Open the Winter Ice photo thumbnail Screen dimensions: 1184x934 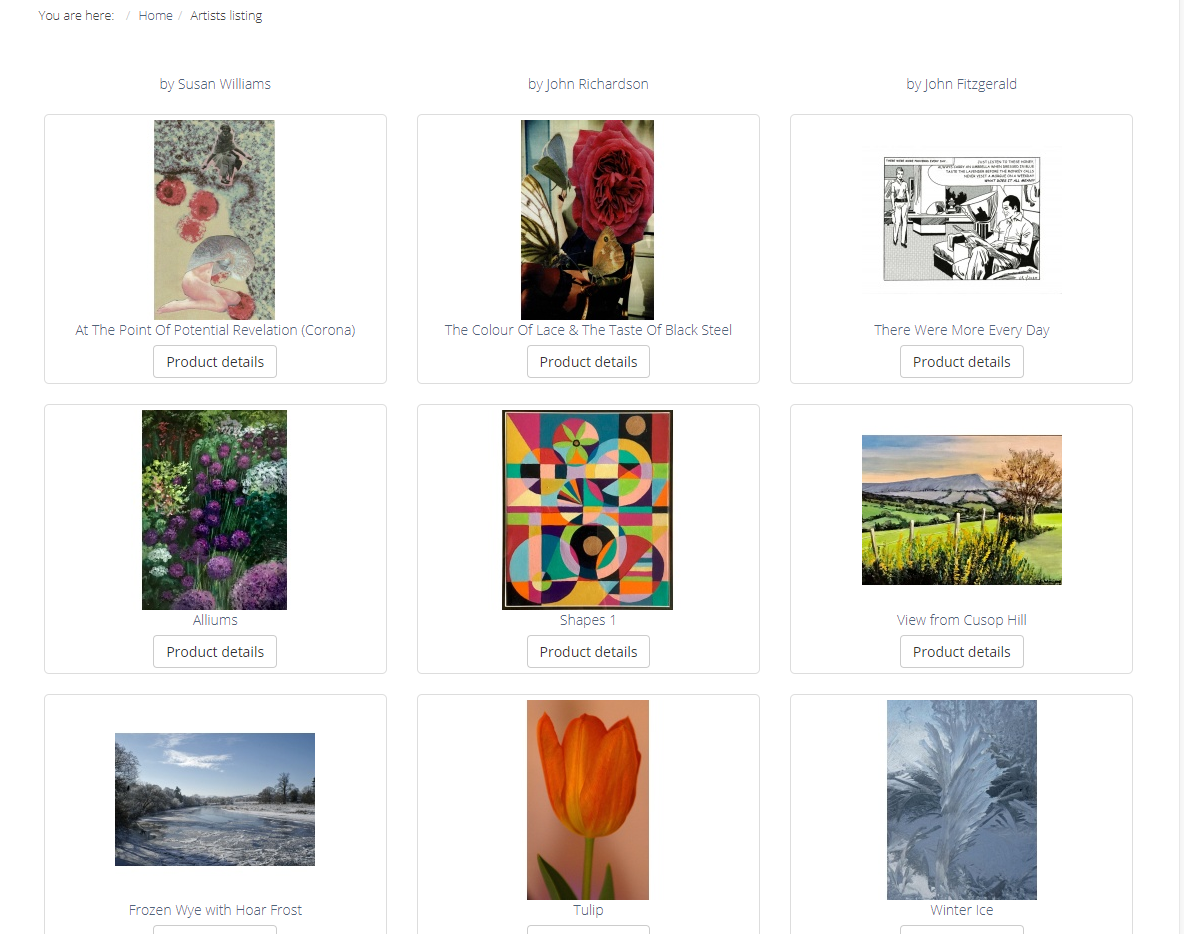(x=962, y=800)
